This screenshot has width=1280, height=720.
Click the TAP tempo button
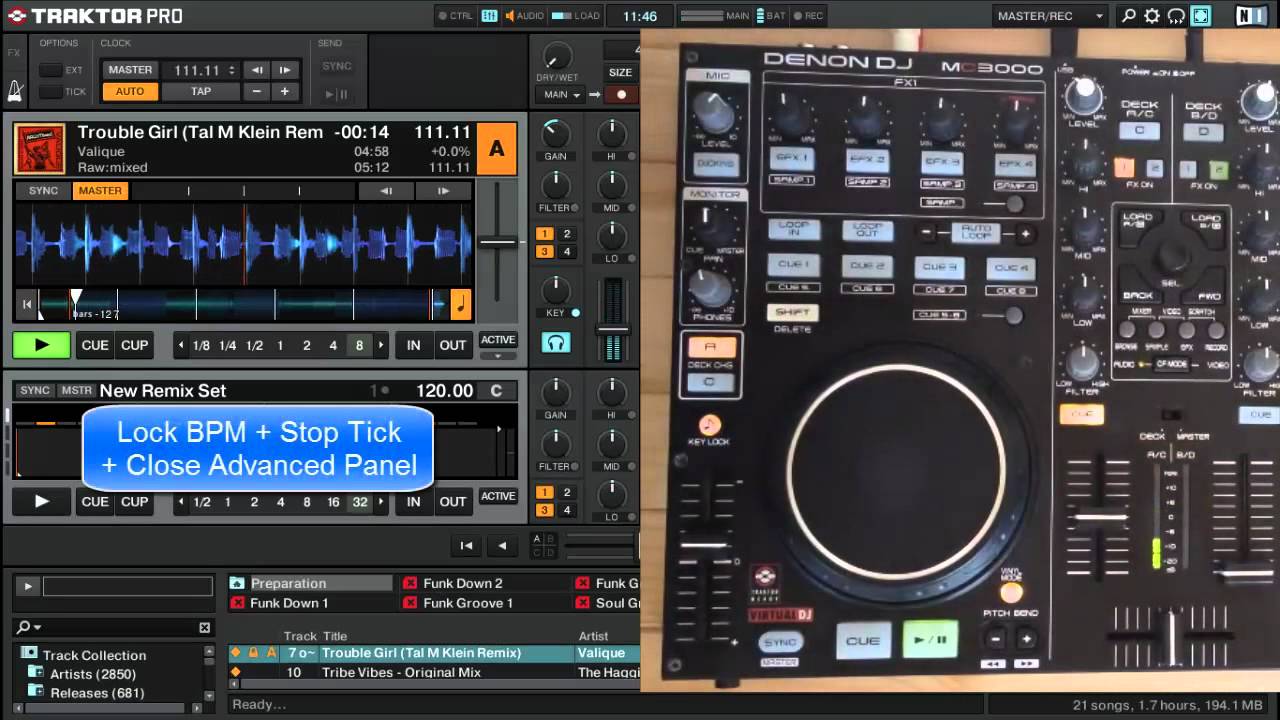click(201, 91)
